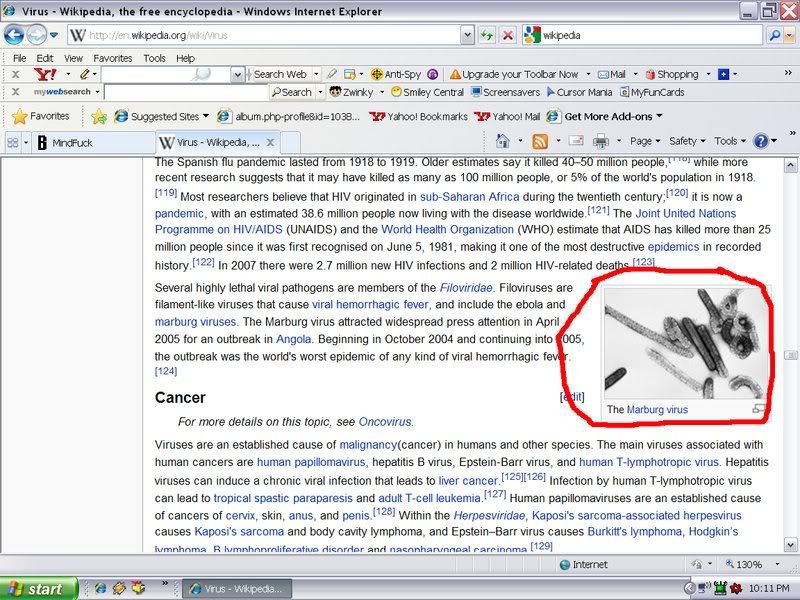
Task: Click the blue plus toolbar icon
Action: pos(723,74)
